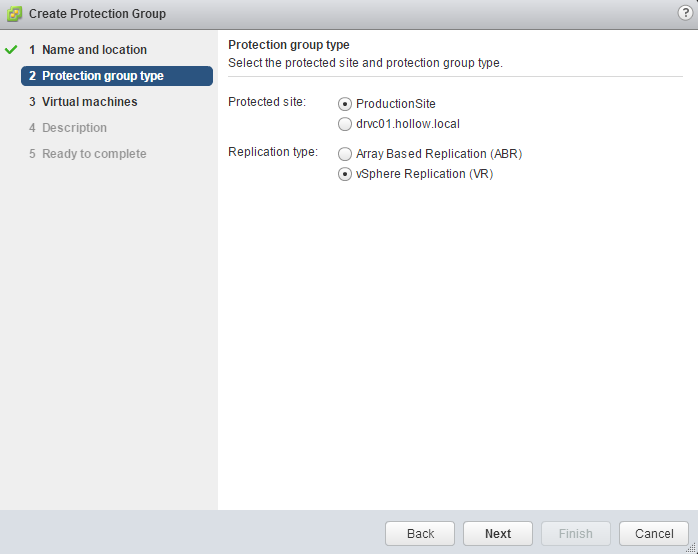Click the help question mark icon
This screenshot has width=698, height=554.
pos(685,13)
